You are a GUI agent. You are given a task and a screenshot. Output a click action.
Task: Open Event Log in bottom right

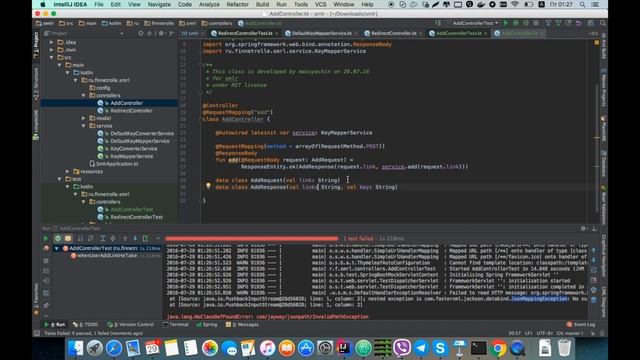tap(581, 325)
